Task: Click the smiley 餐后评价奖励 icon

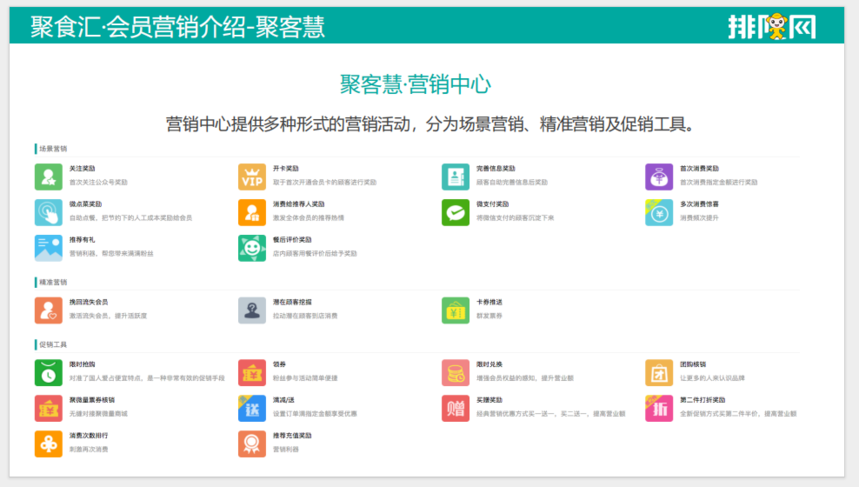Action: point(251,248)
